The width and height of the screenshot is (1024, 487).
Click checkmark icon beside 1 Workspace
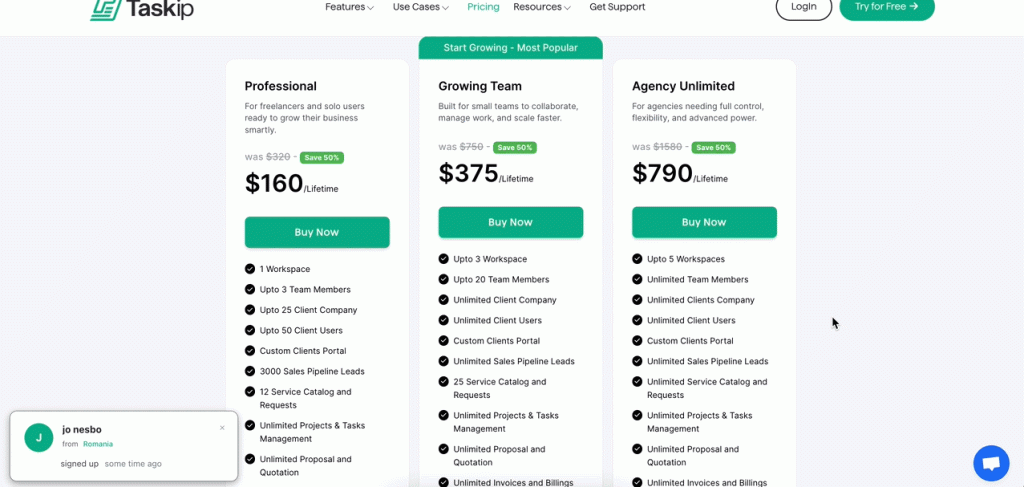coord(250,269)
